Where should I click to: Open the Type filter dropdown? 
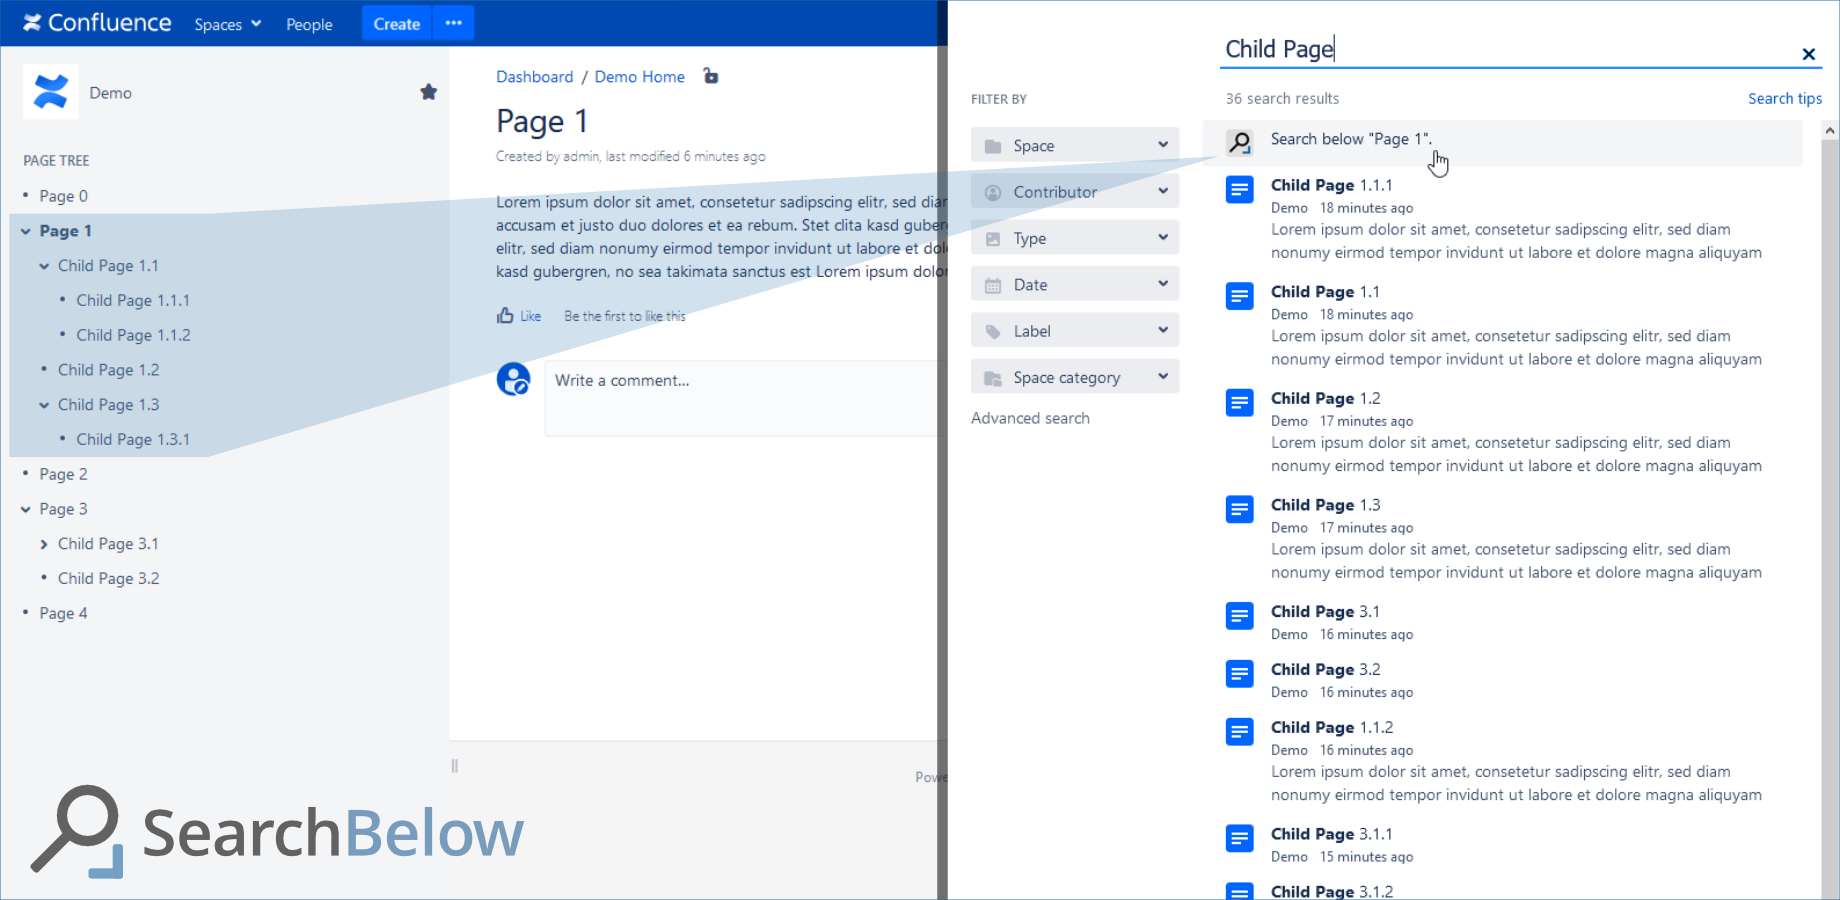click(x=1075, y=238)
